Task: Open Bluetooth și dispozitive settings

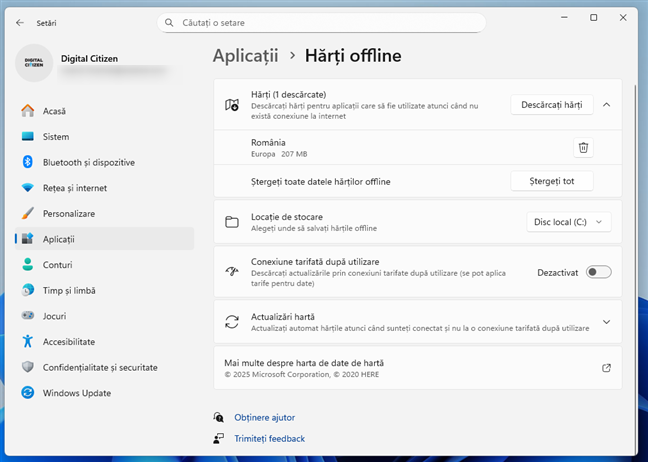Action: pyautogui.click(x=88, y=162)
